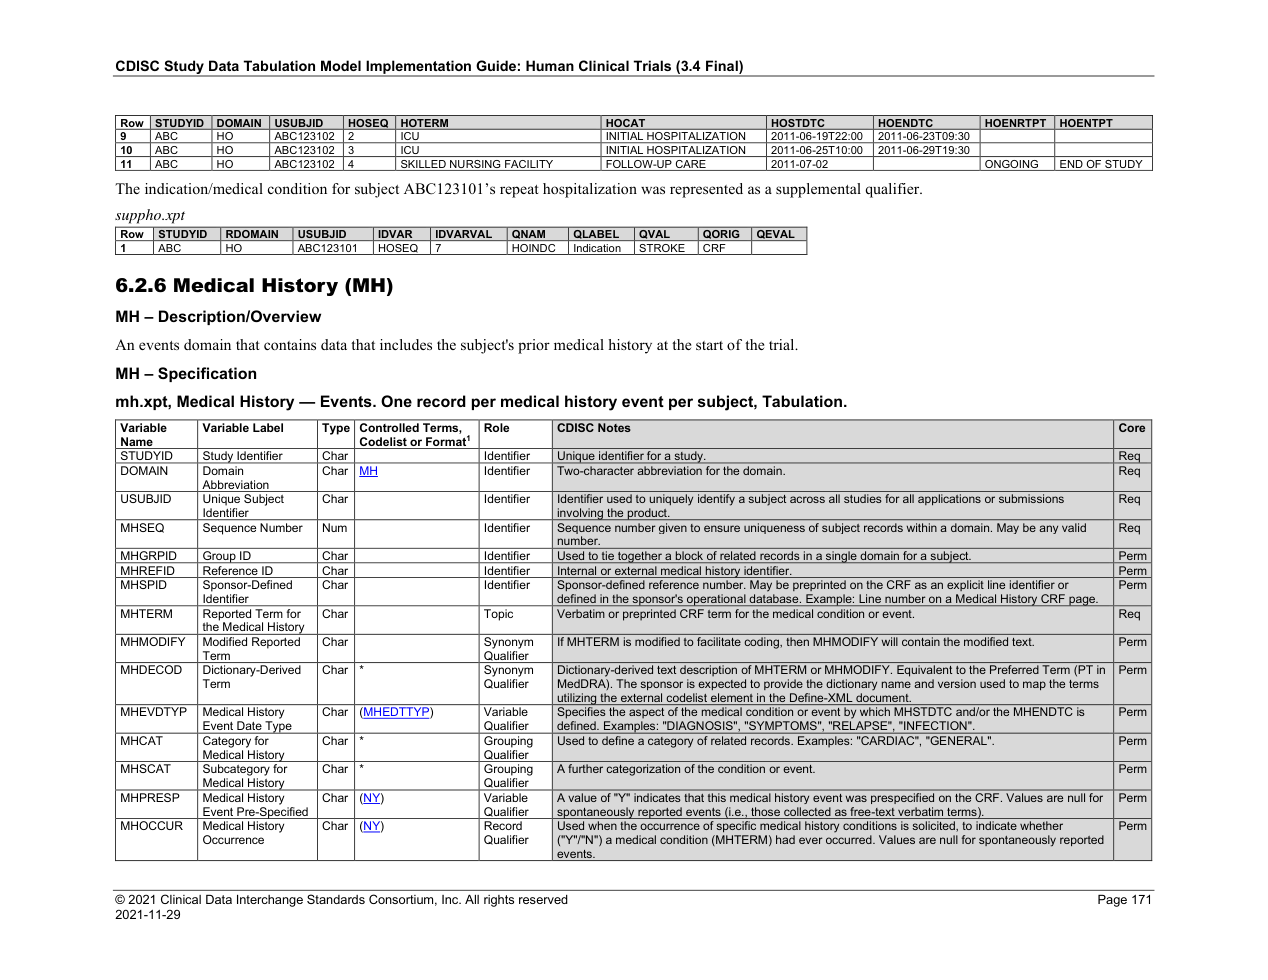Click the '2011-07-02' start date in row 11
This screenshot has width=1268, height=980.
pyautogui.click(x=799, y=164)
